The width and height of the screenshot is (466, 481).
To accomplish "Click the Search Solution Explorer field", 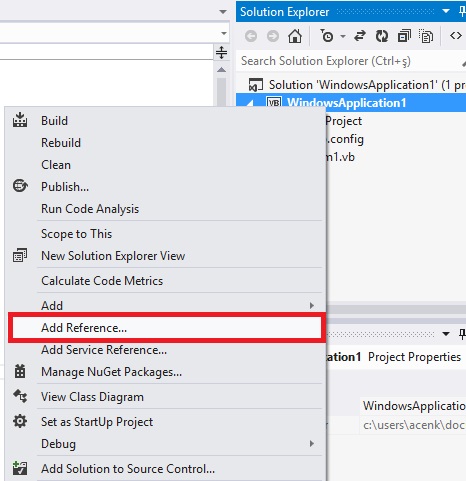I will point(350,61).
